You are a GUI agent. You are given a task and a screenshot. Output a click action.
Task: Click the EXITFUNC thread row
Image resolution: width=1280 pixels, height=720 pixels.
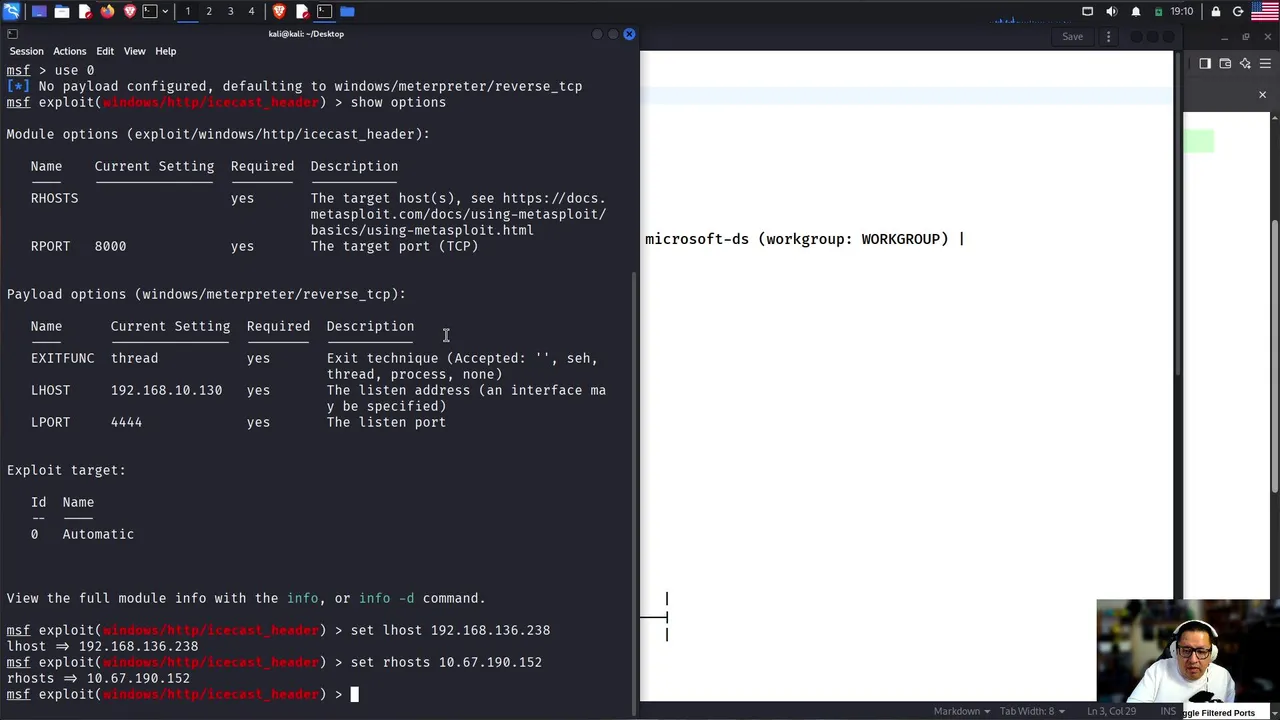click(314, 366)
